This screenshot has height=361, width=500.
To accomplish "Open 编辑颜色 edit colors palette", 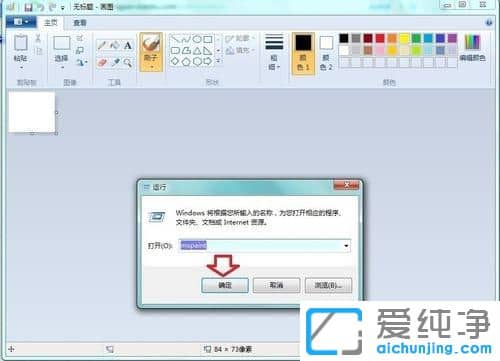I will point(473,48).
